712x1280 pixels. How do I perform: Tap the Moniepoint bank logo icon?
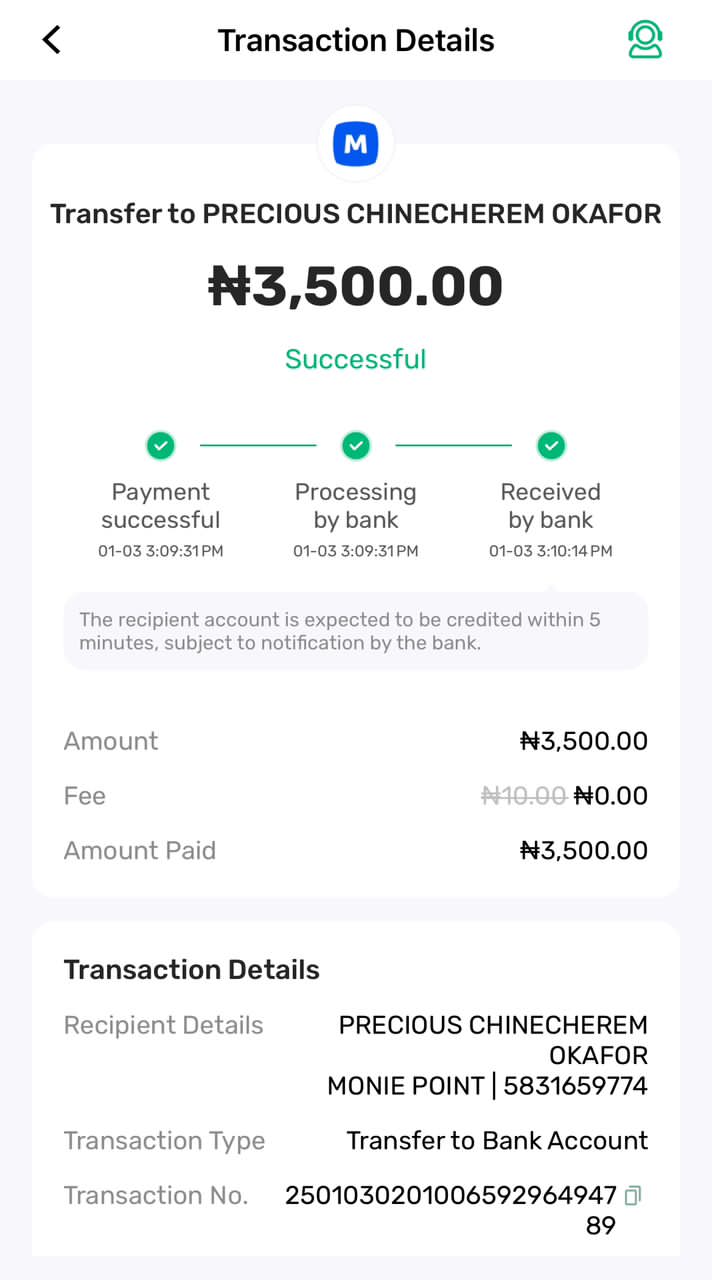(x=356, y=144)
